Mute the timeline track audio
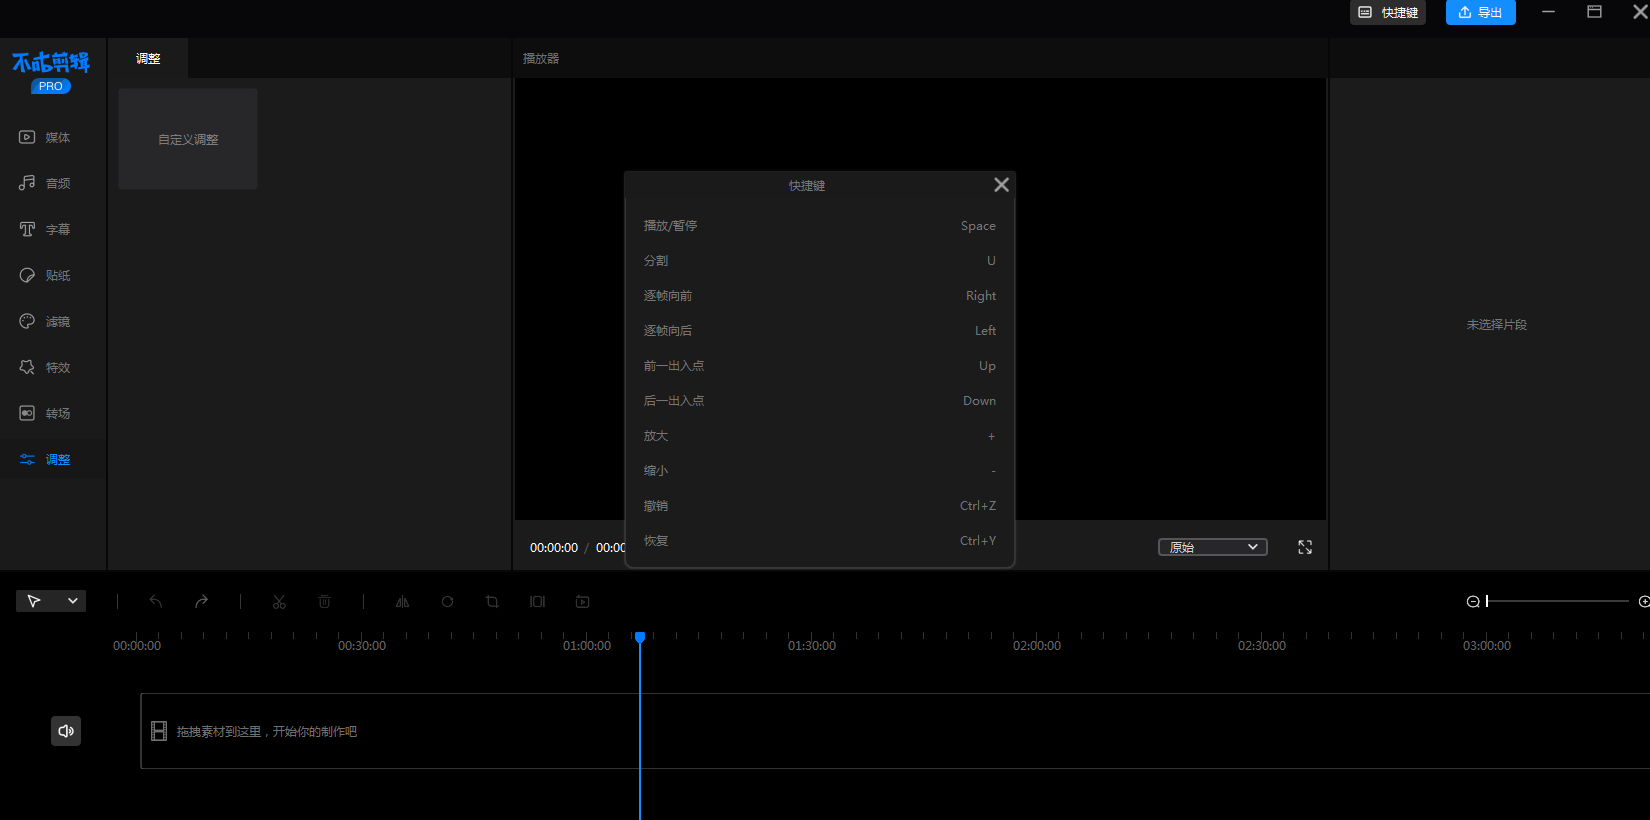The height and width of the screenshot is (820, 1650). 66,731
